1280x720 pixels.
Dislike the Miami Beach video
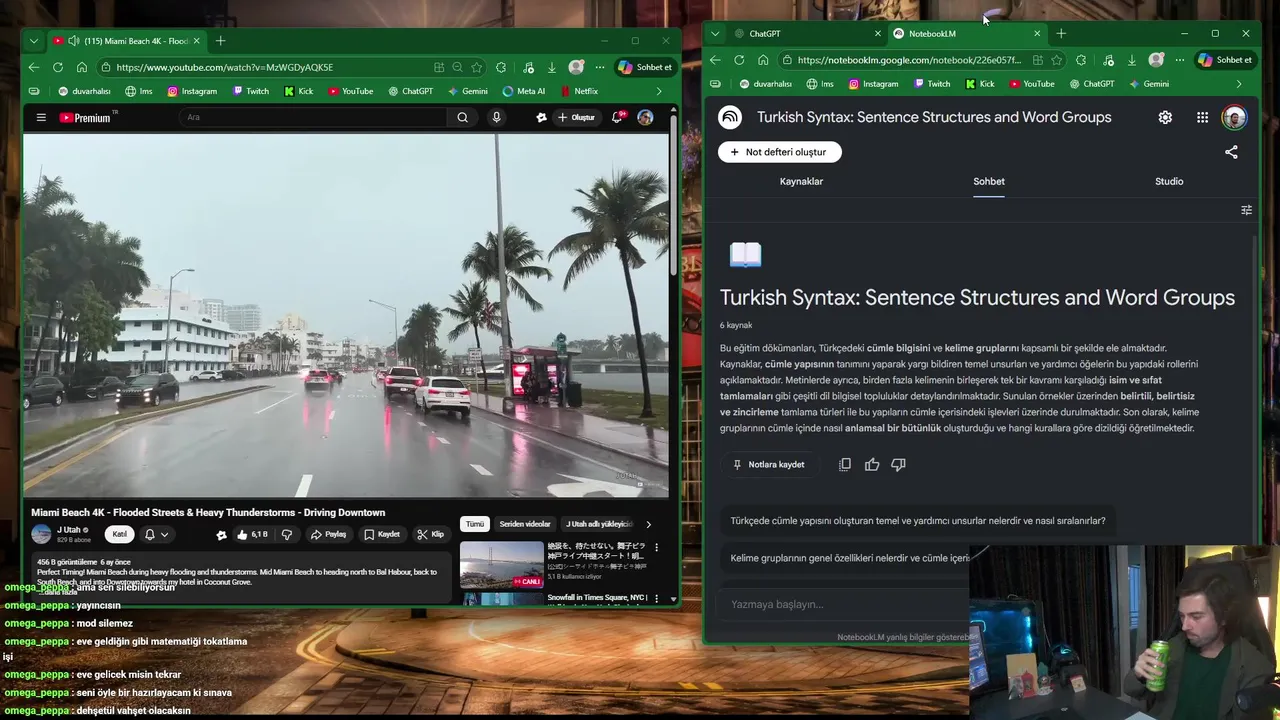[286, 535]
